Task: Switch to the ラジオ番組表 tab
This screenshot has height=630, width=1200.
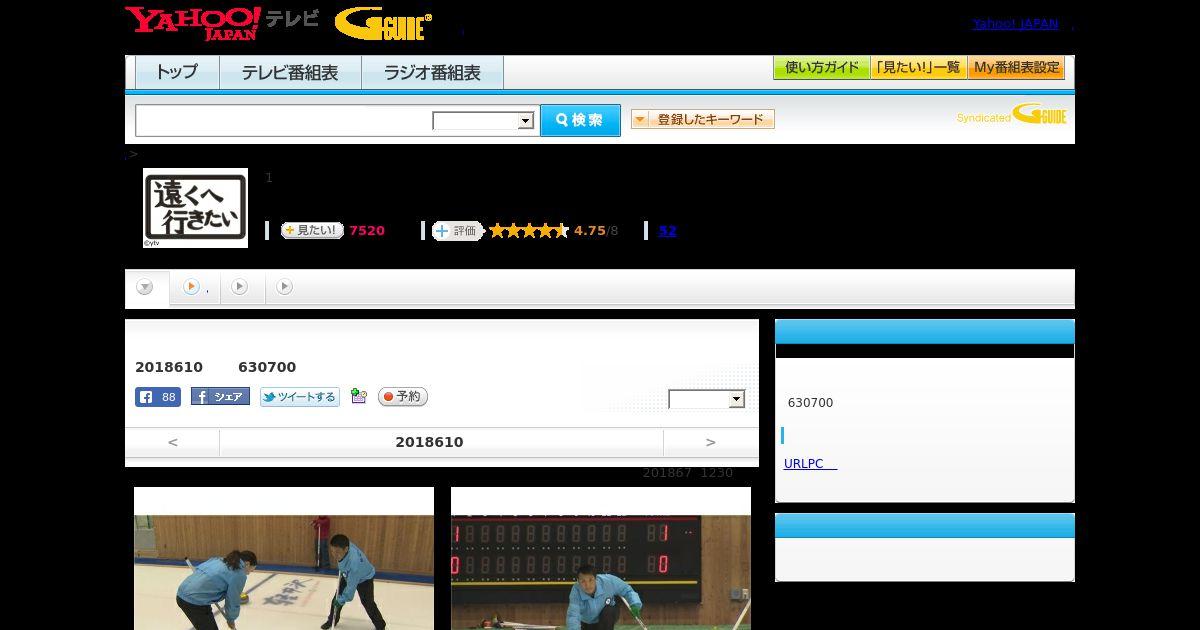Action: click(x=432, y=72)
